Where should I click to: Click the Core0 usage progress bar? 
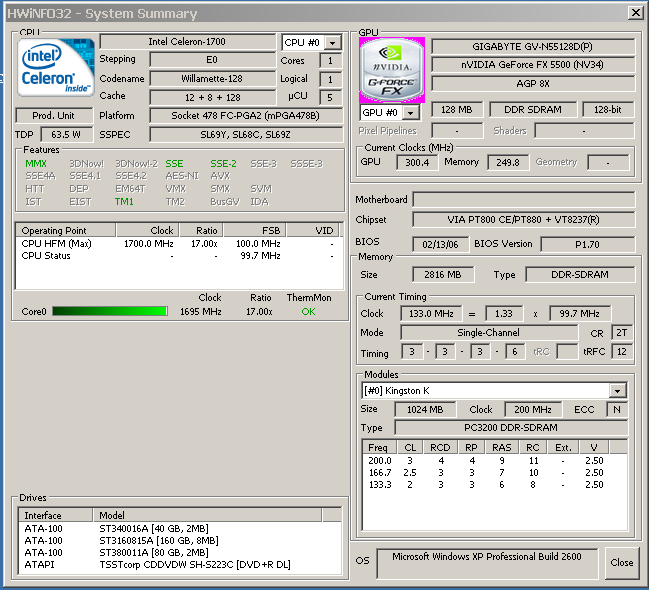110,311
